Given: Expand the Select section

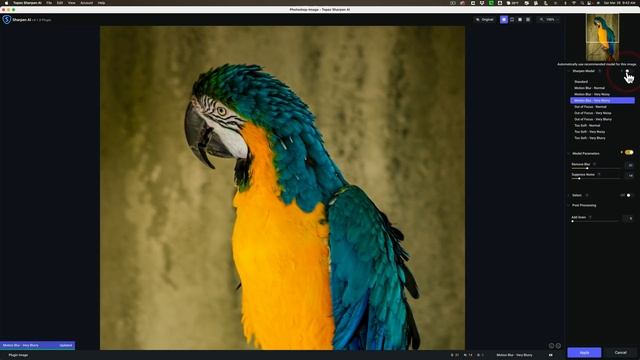Looking at the screenshot, I should click(x=569, y=196).
